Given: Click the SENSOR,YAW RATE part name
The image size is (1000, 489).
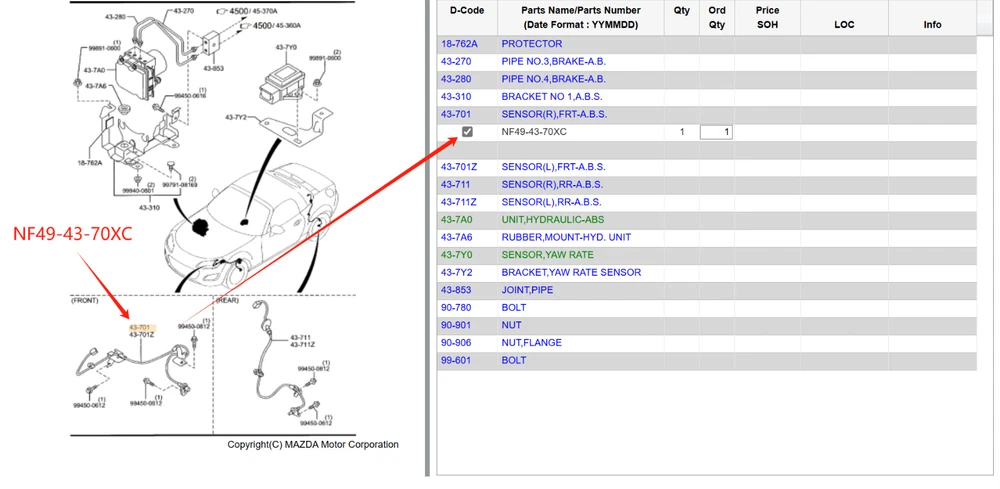Looking at the screenshot, I should [x=547, y=255].
